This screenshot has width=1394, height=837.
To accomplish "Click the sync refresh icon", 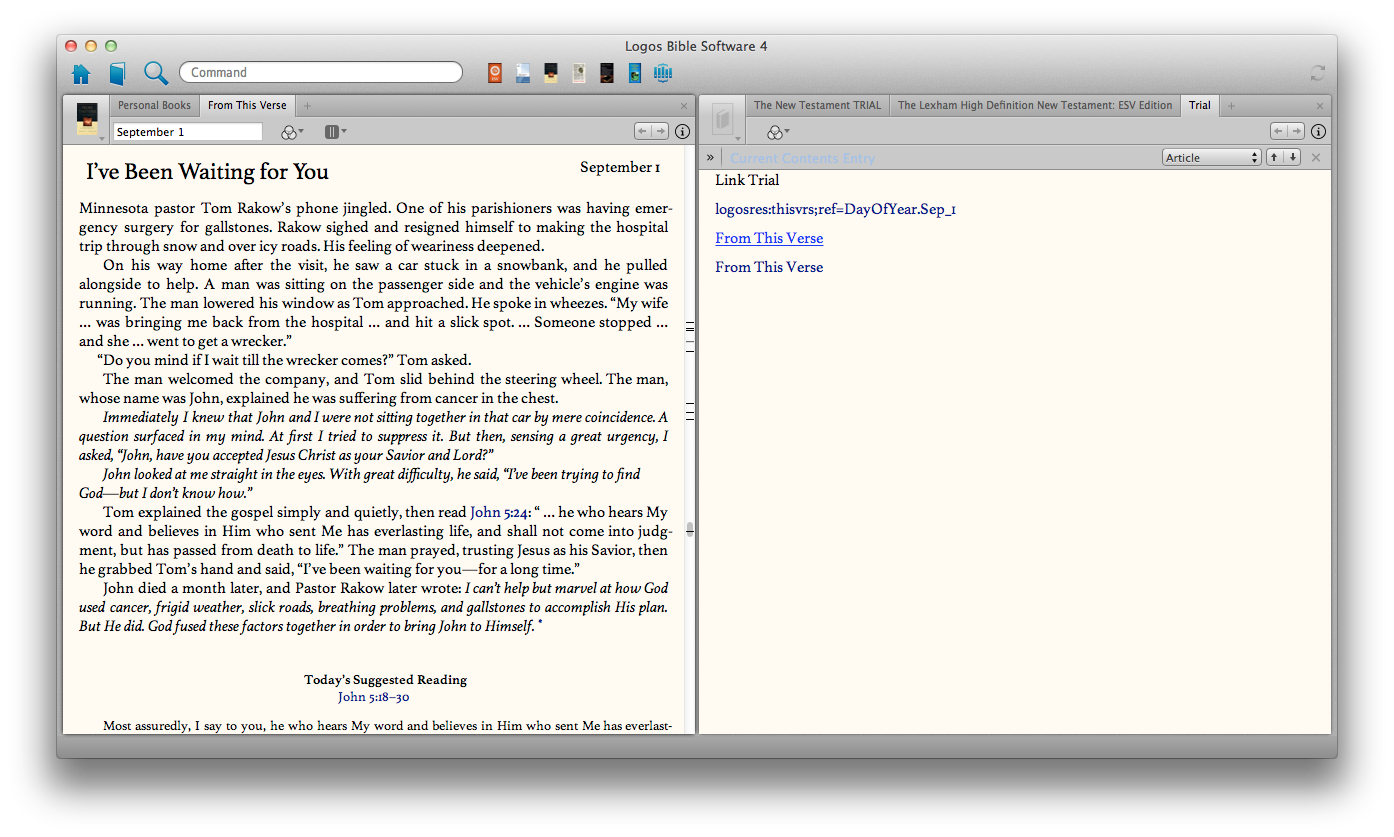I will [x=1318, y=73].
